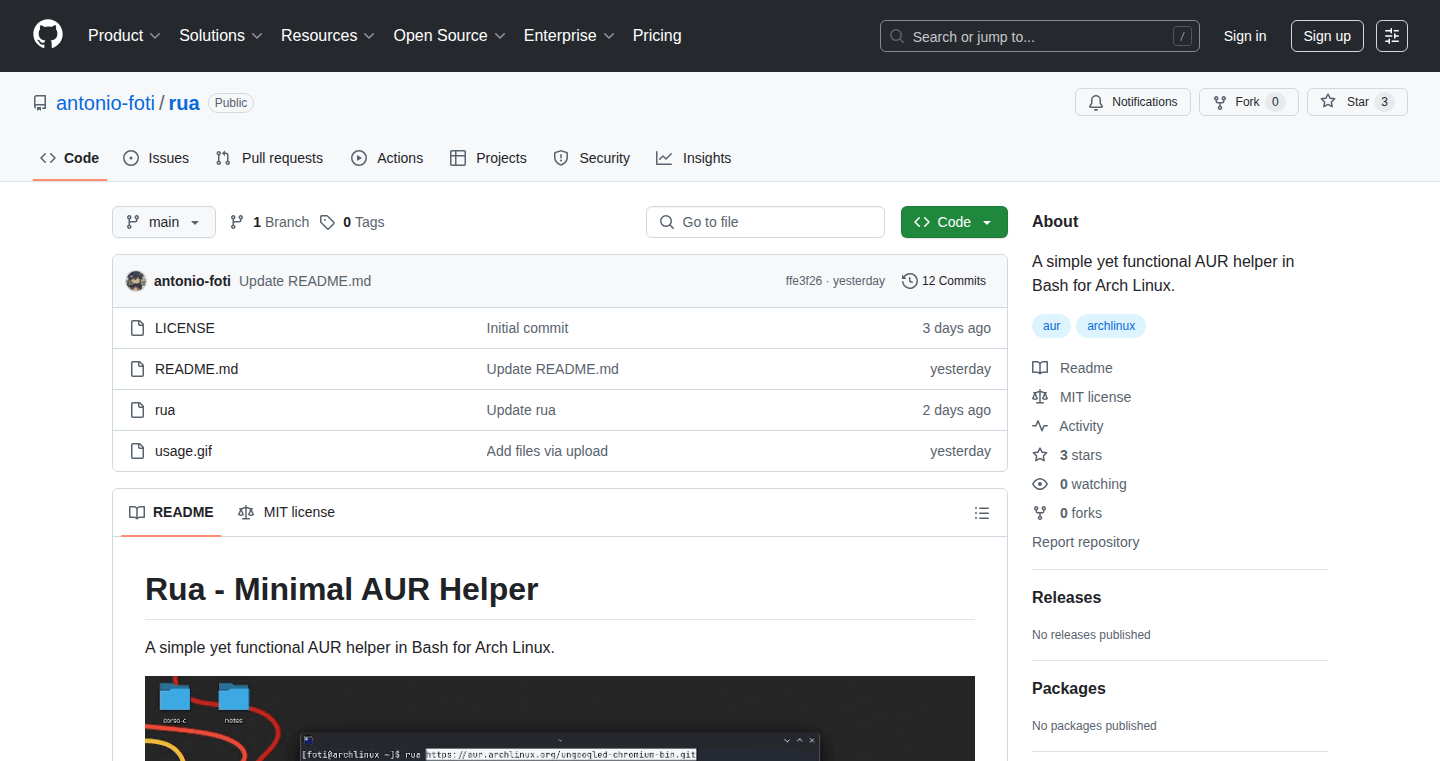
Task: Open the Packages heading link
Action: [1069, 688]
